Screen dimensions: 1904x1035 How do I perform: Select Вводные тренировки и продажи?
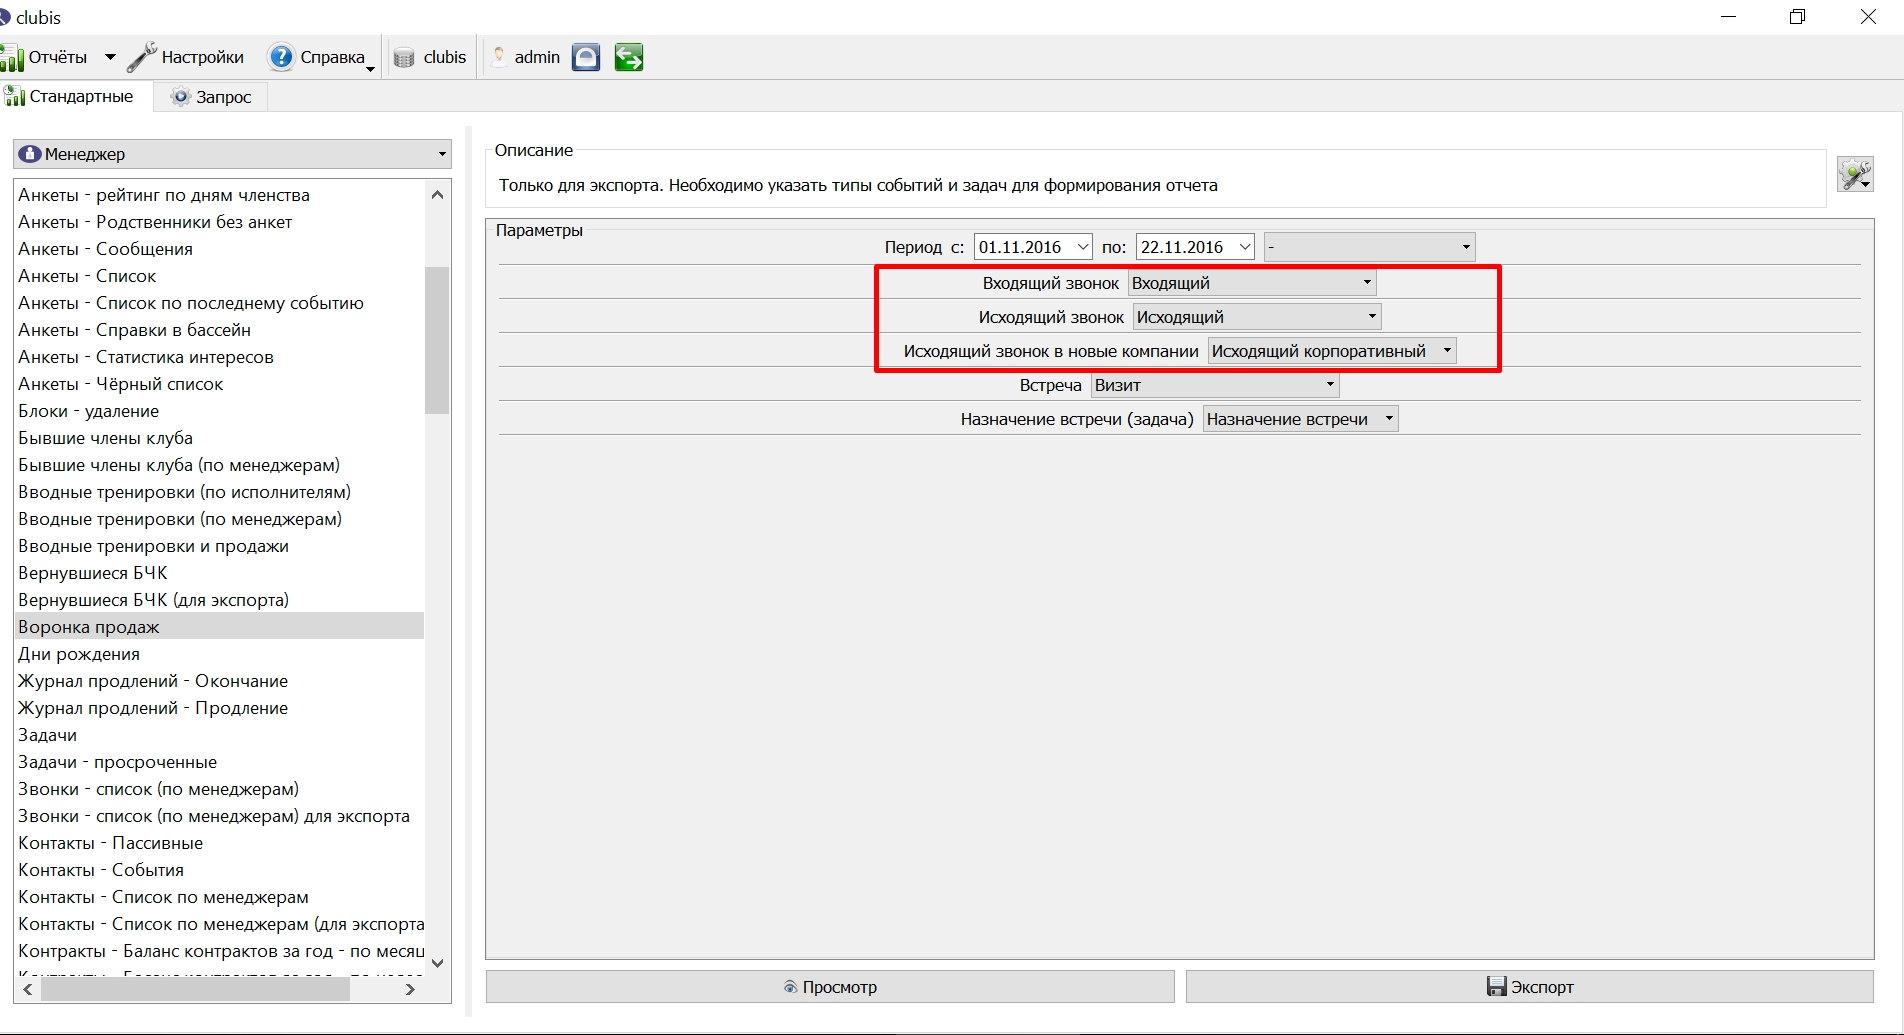pos(220,546)
